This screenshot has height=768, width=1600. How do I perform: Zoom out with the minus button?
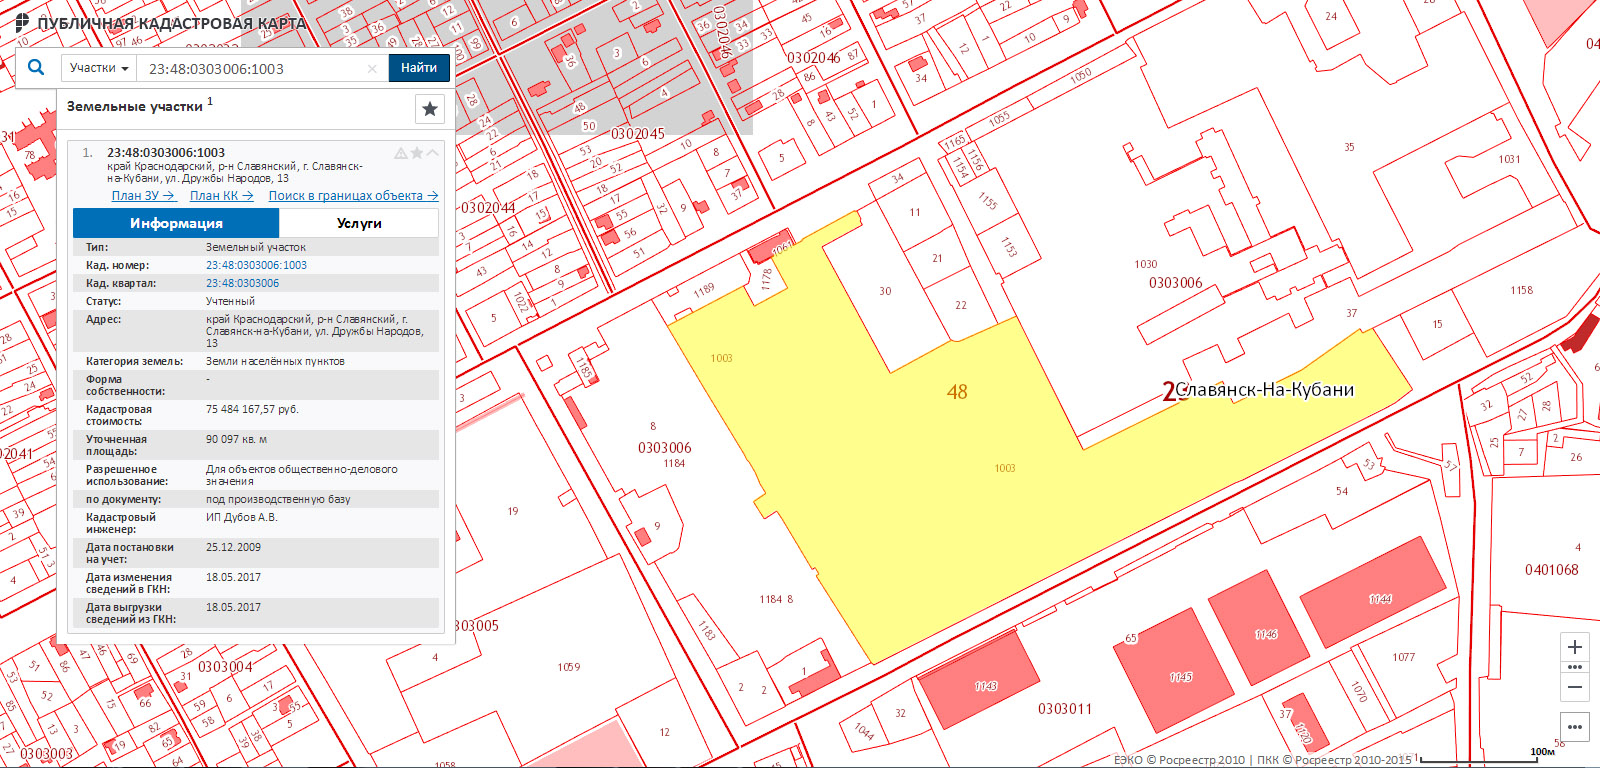pos(1575,686)
